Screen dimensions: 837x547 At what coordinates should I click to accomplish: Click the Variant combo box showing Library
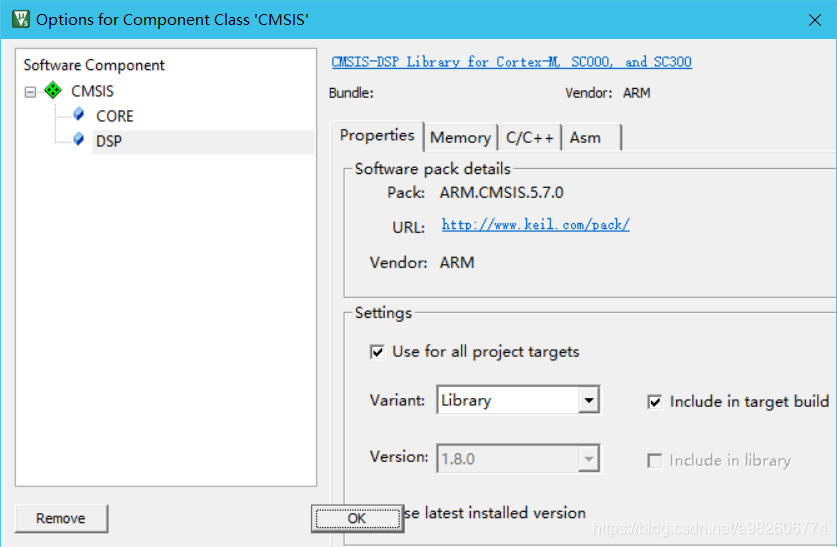518,400
